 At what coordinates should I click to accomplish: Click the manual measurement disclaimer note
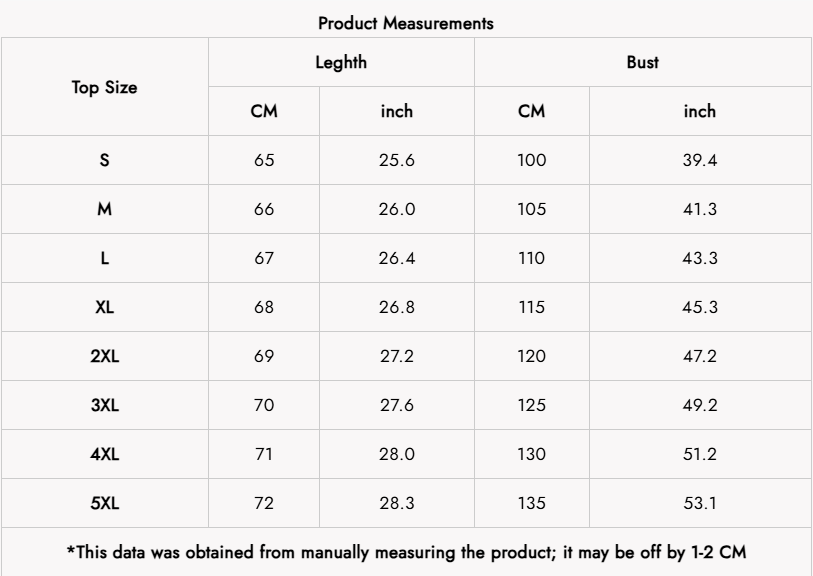406,551
